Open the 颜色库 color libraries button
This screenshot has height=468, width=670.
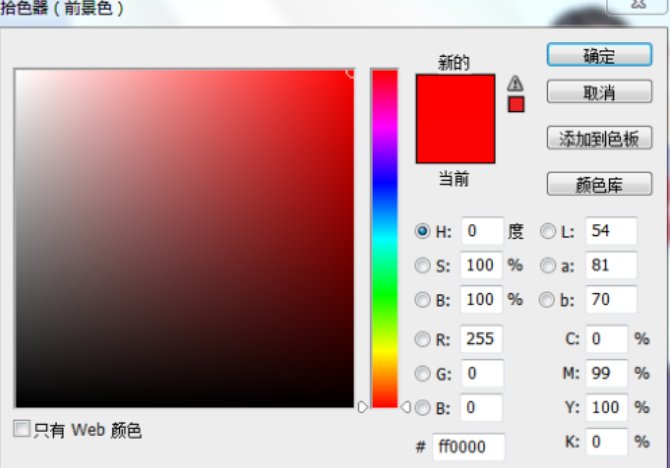pyautogui.click(x=599, y=184)
